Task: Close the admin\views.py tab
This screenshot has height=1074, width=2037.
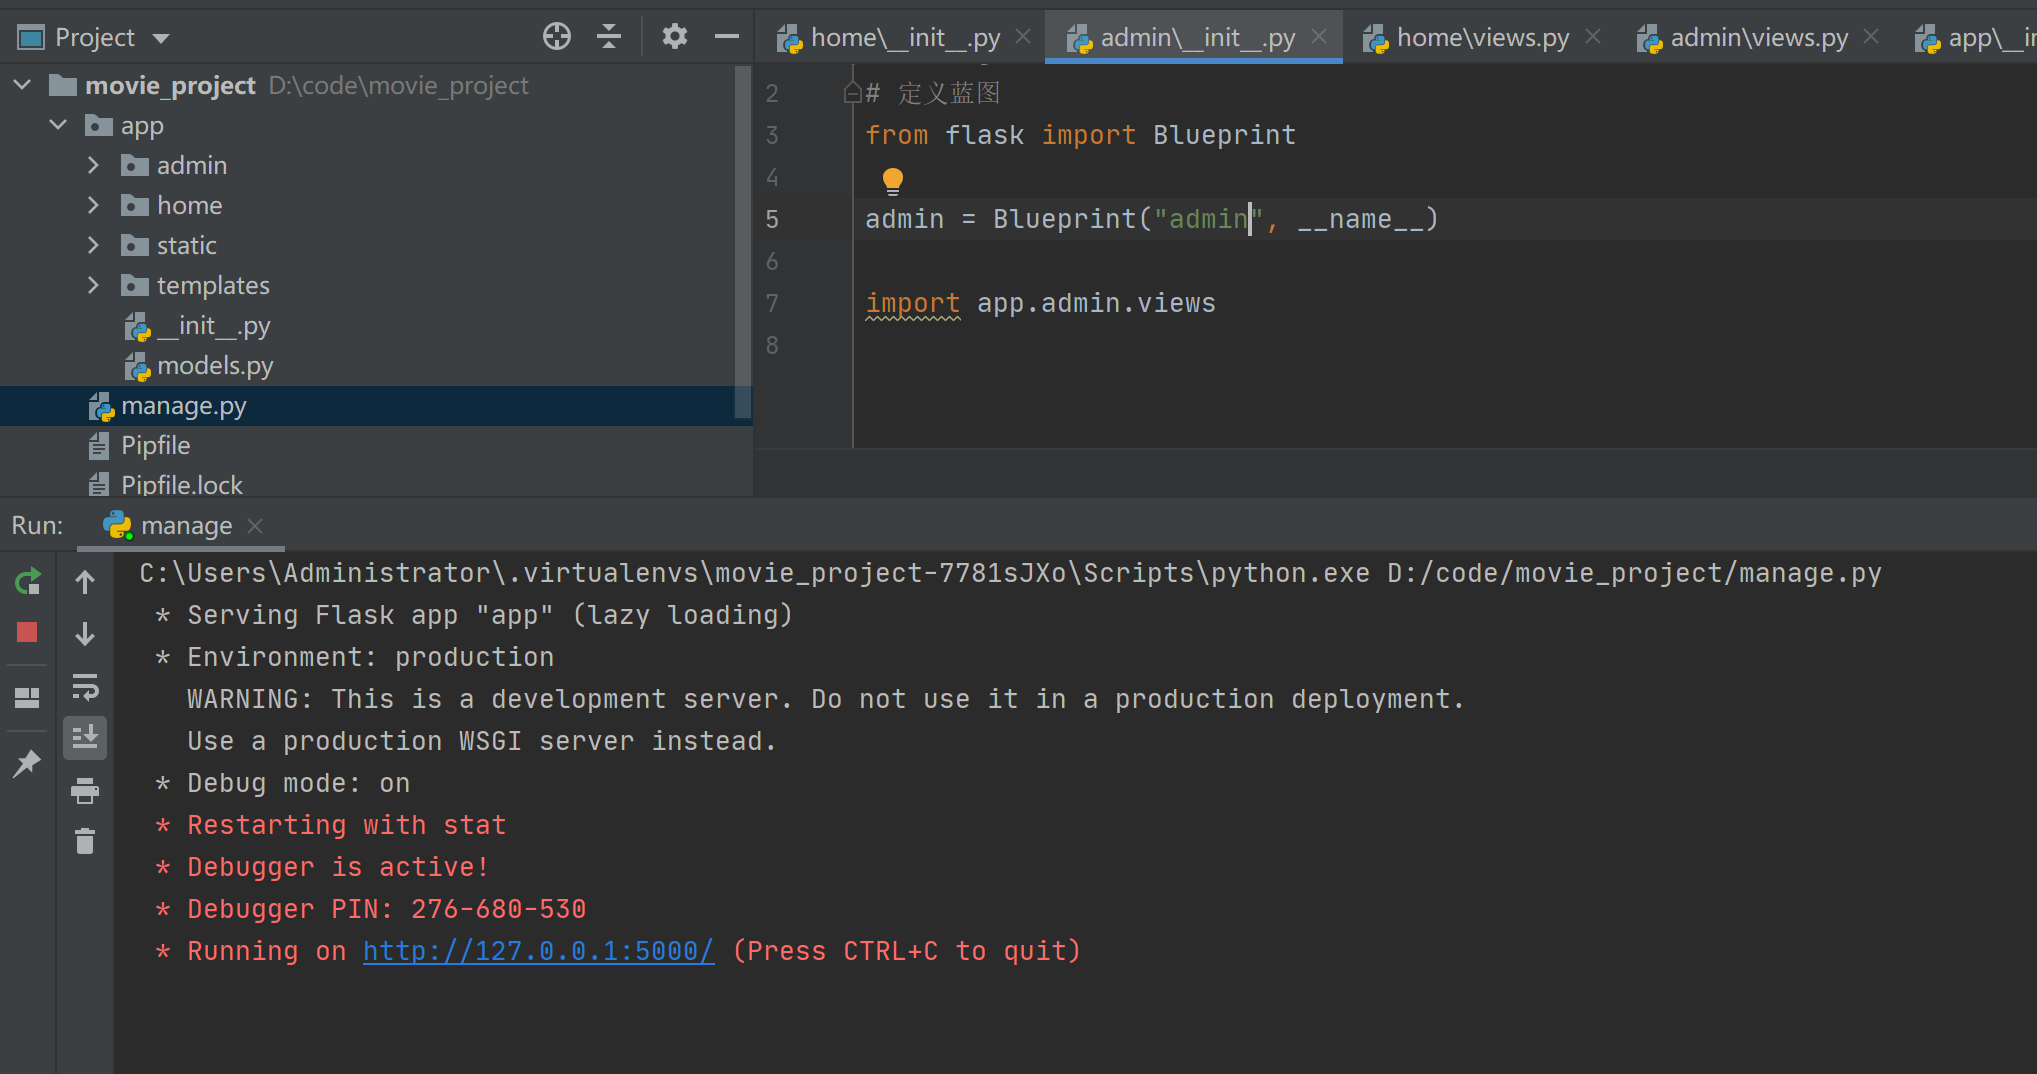Action: tap(1871, 36)
